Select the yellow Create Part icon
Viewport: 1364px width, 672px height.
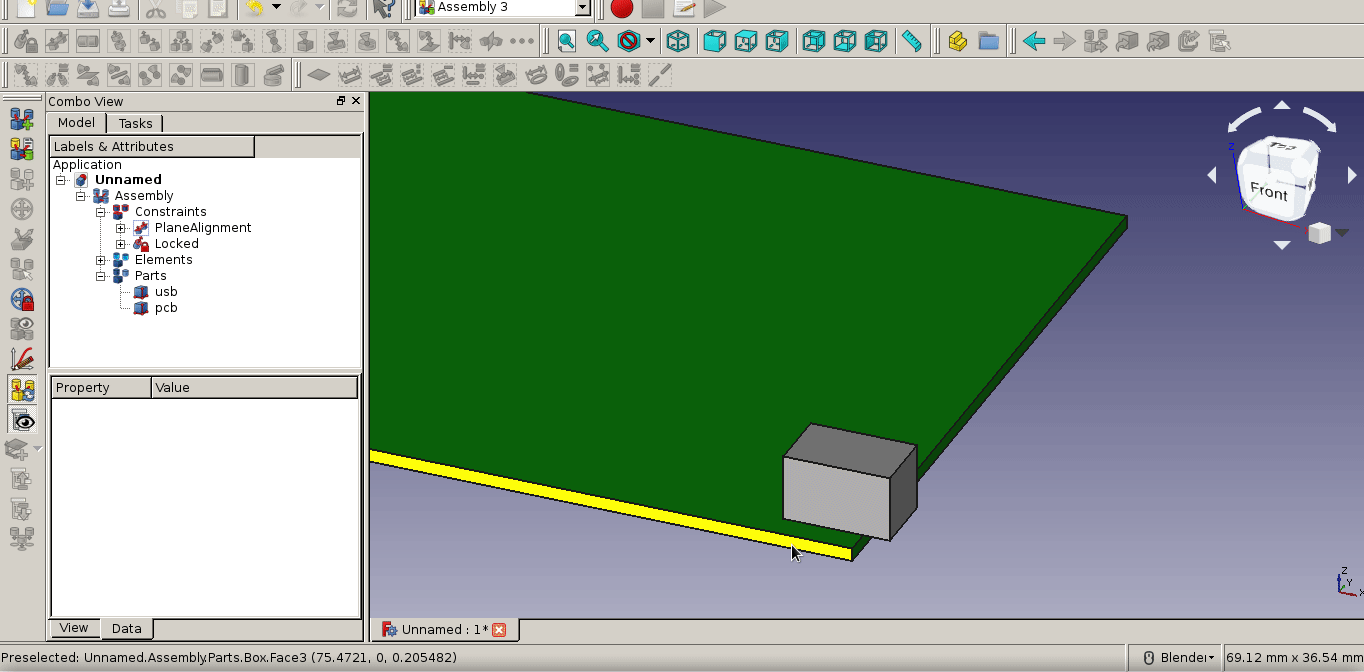[957, 41]
